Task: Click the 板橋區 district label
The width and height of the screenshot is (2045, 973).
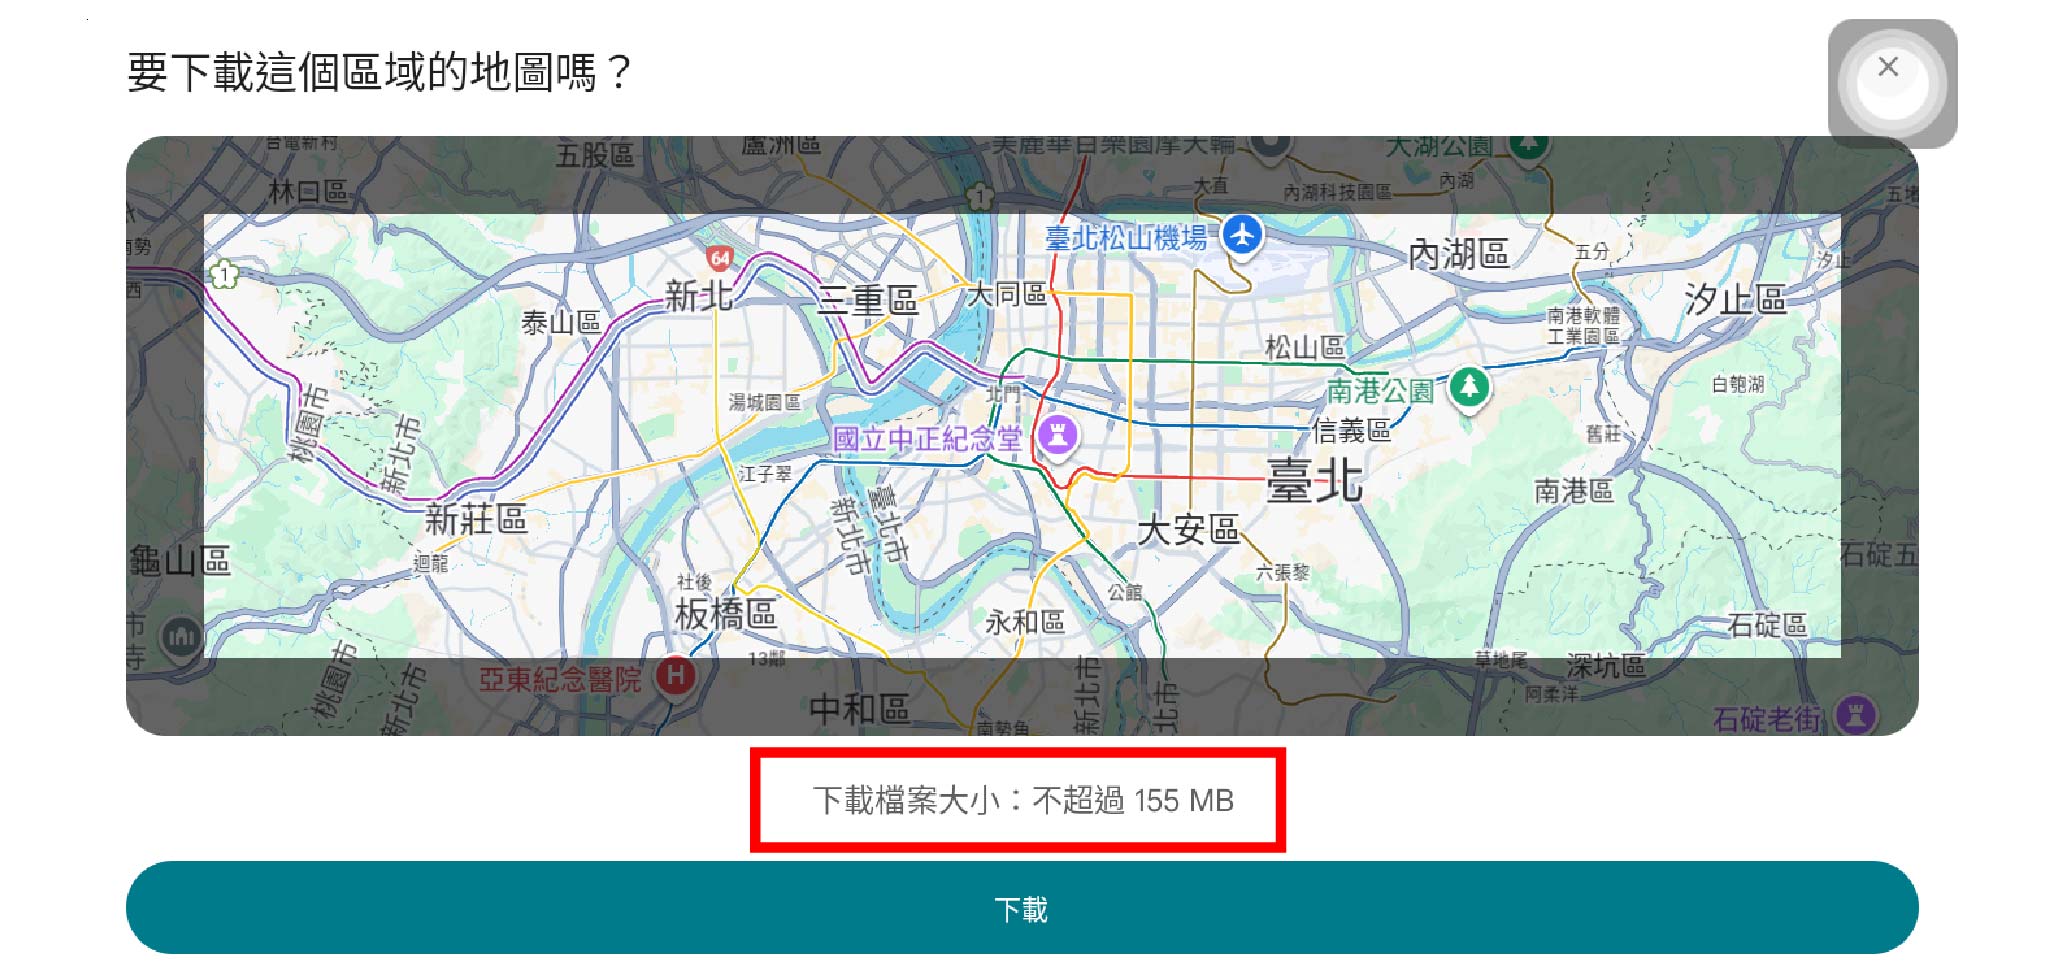Action: point(725,613)
